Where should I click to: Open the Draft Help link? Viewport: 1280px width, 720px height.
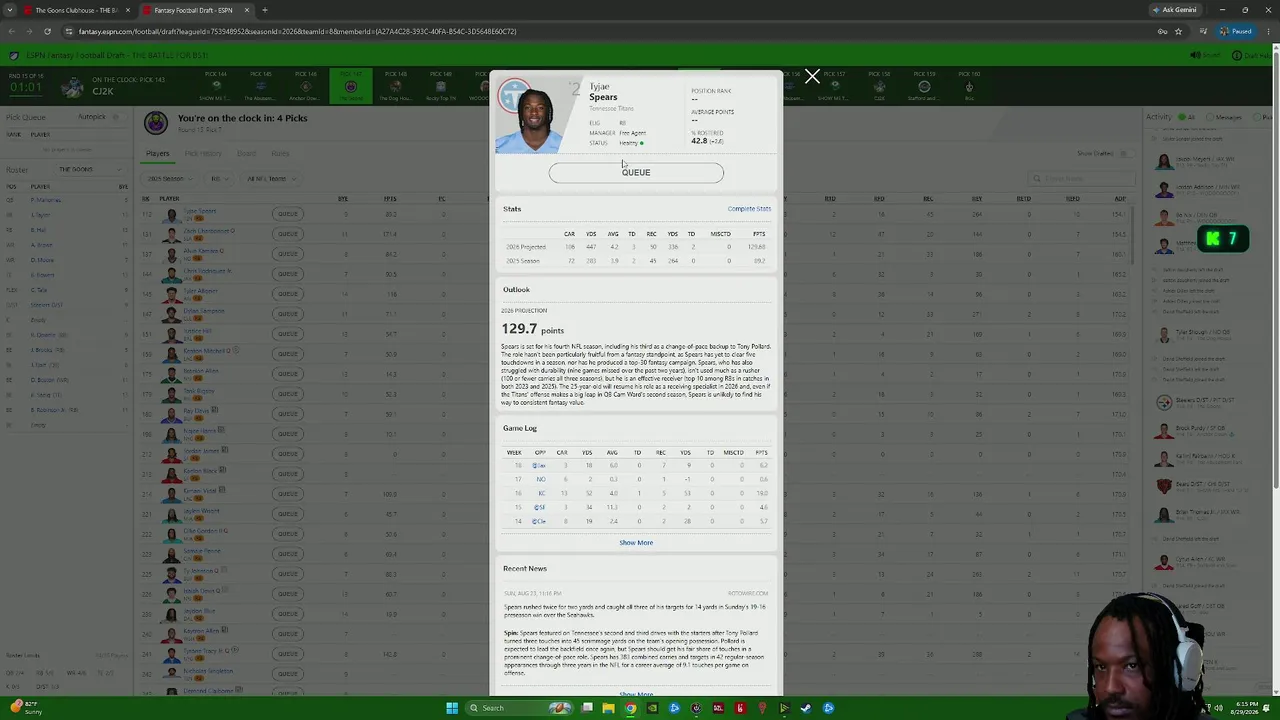(x=1252, y=55)
